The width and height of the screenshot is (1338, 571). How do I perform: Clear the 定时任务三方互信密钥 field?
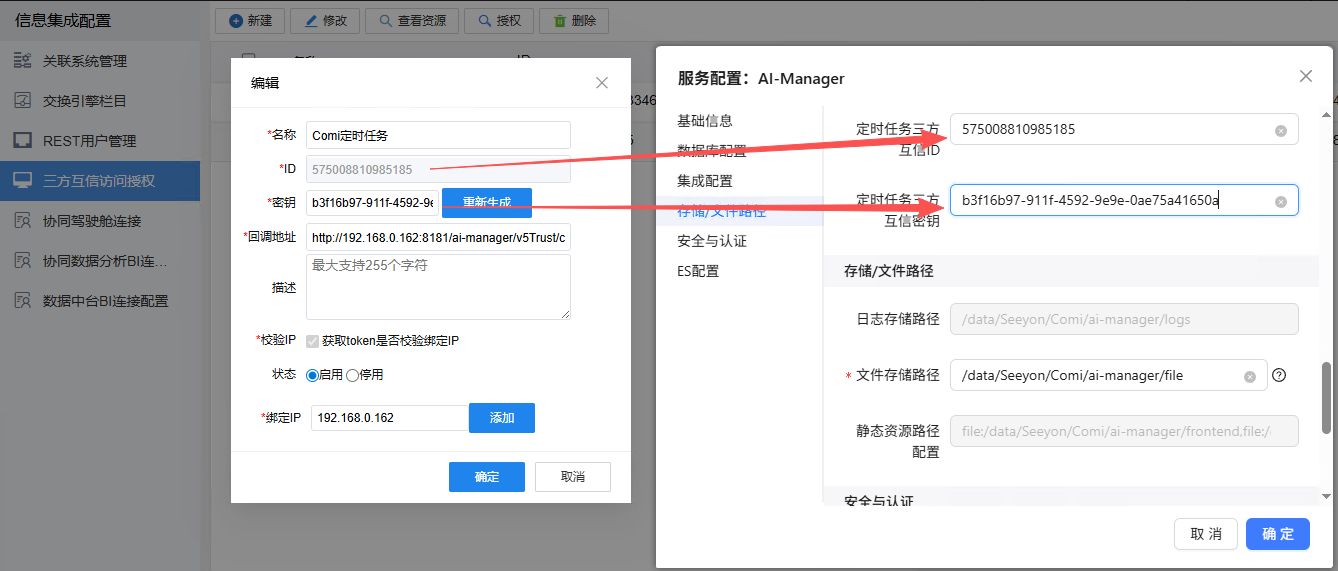click(x=1281, y=202)
